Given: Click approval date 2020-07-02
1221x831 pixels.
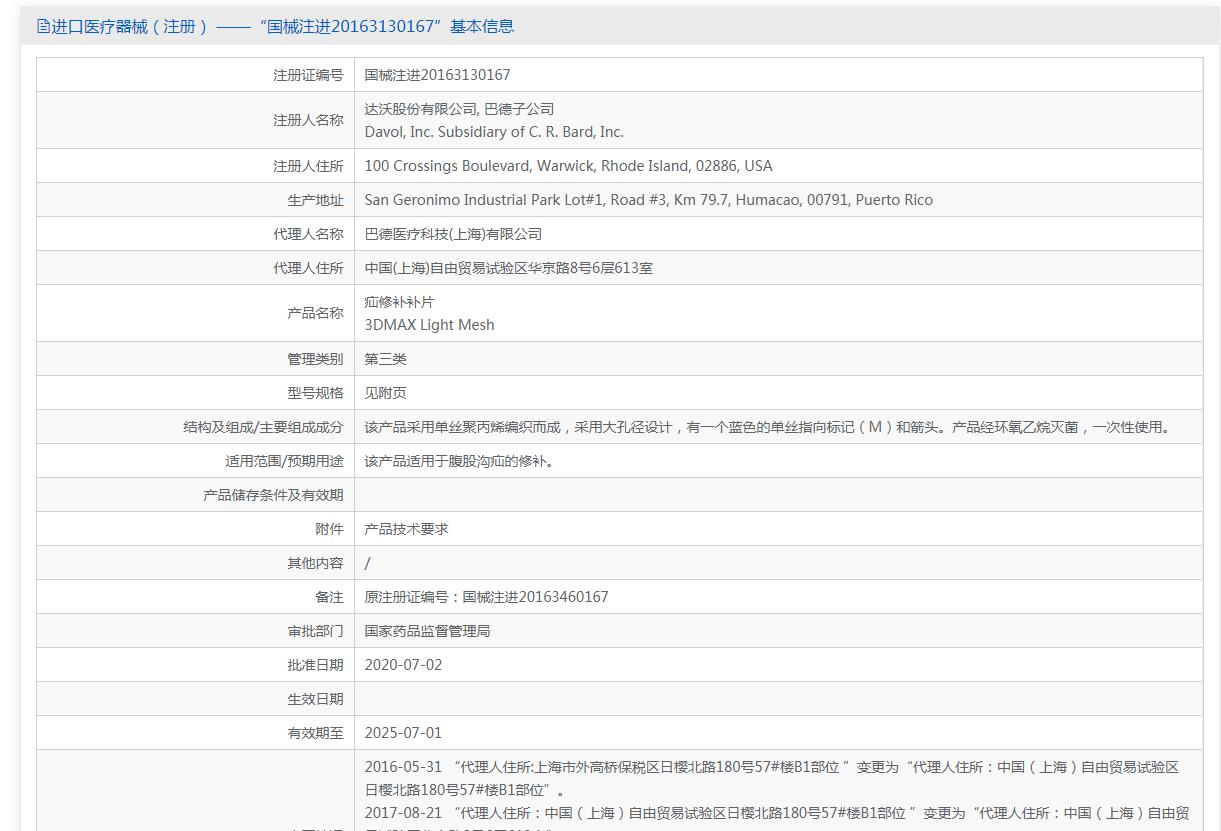Looking at the screenshot, I should point(403,665).
